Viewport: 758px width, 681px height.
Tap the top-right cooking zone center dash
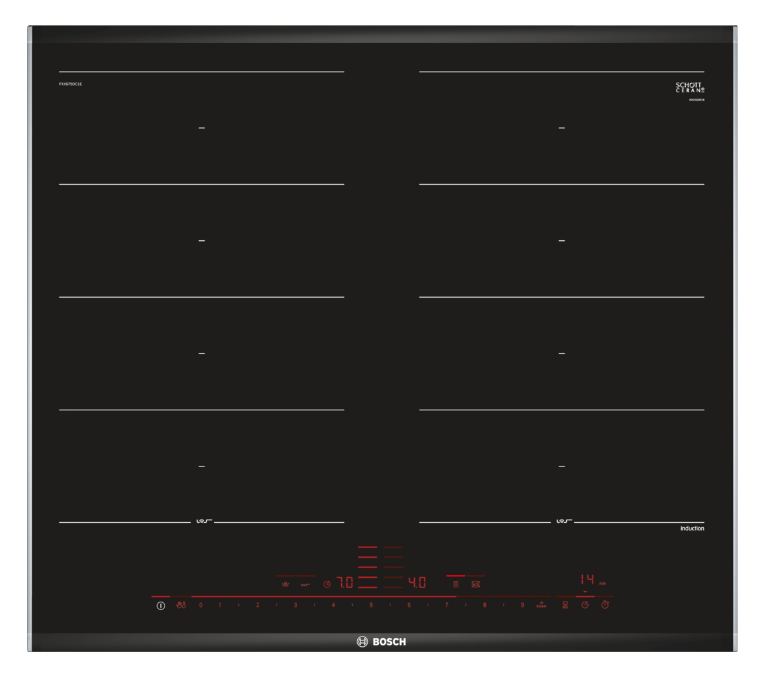(561, 129)
